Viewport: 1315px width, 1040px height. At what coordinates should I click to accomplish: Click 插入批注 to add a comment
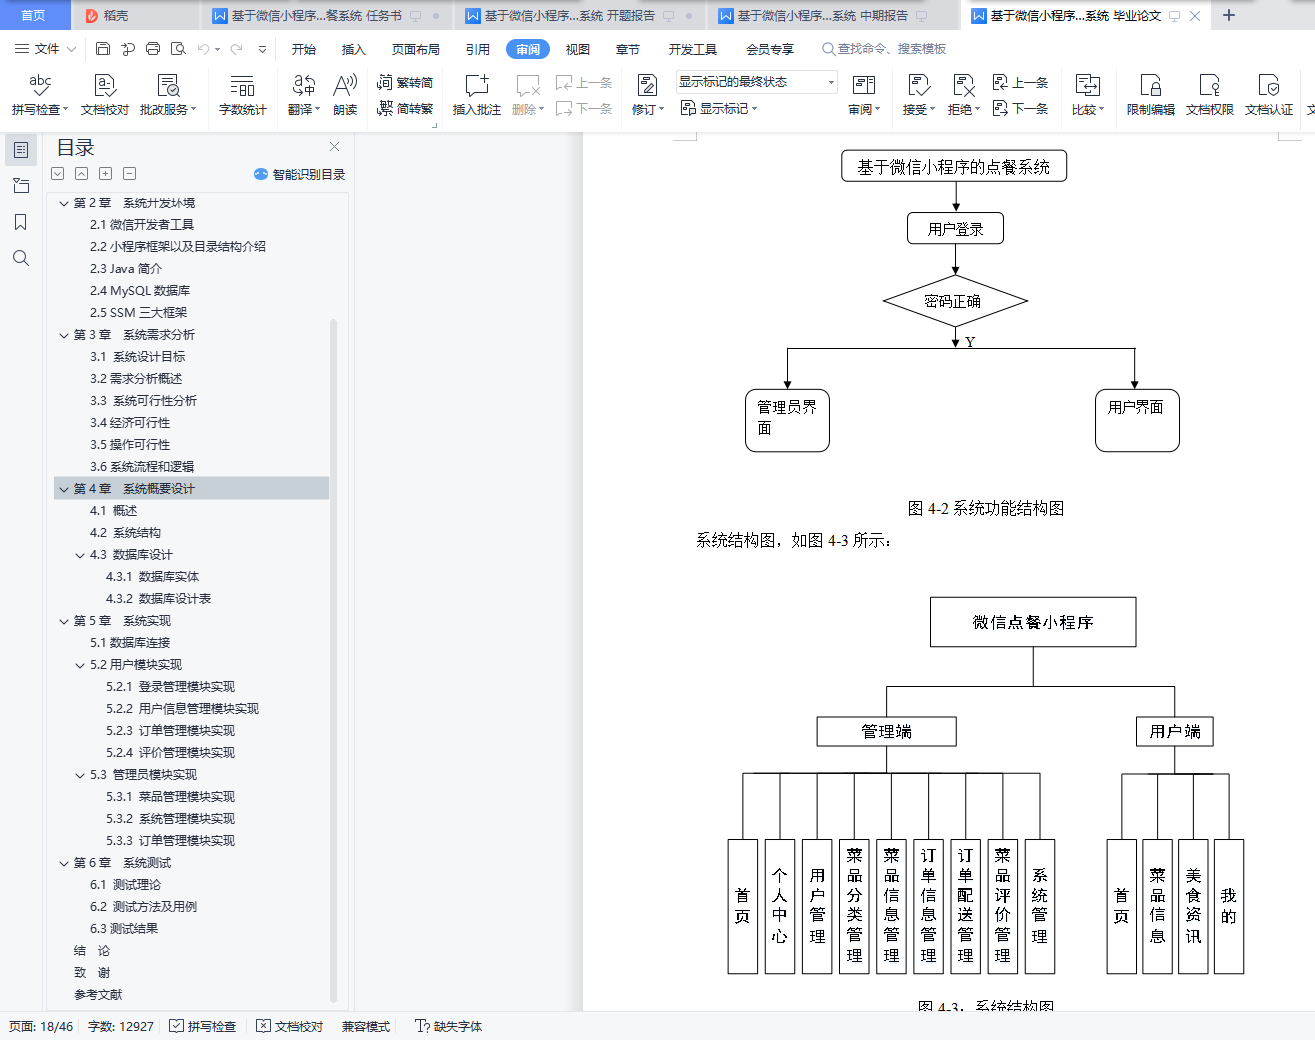(x=477, y=95)
